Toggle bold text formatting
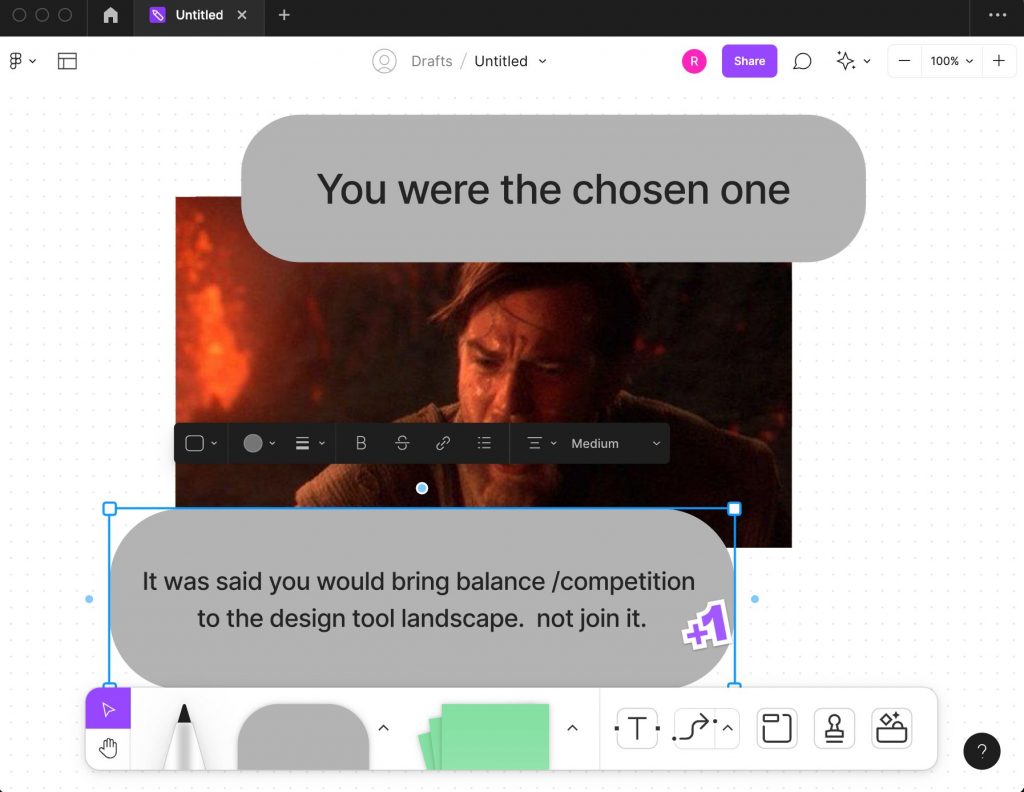The image size is (1024, 792). click(x=360, y=443)
